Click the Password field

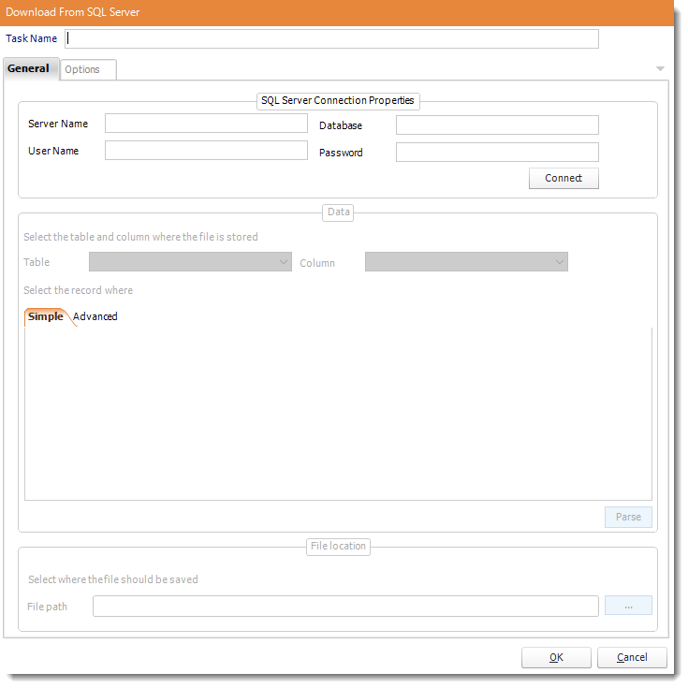(497, 152)
